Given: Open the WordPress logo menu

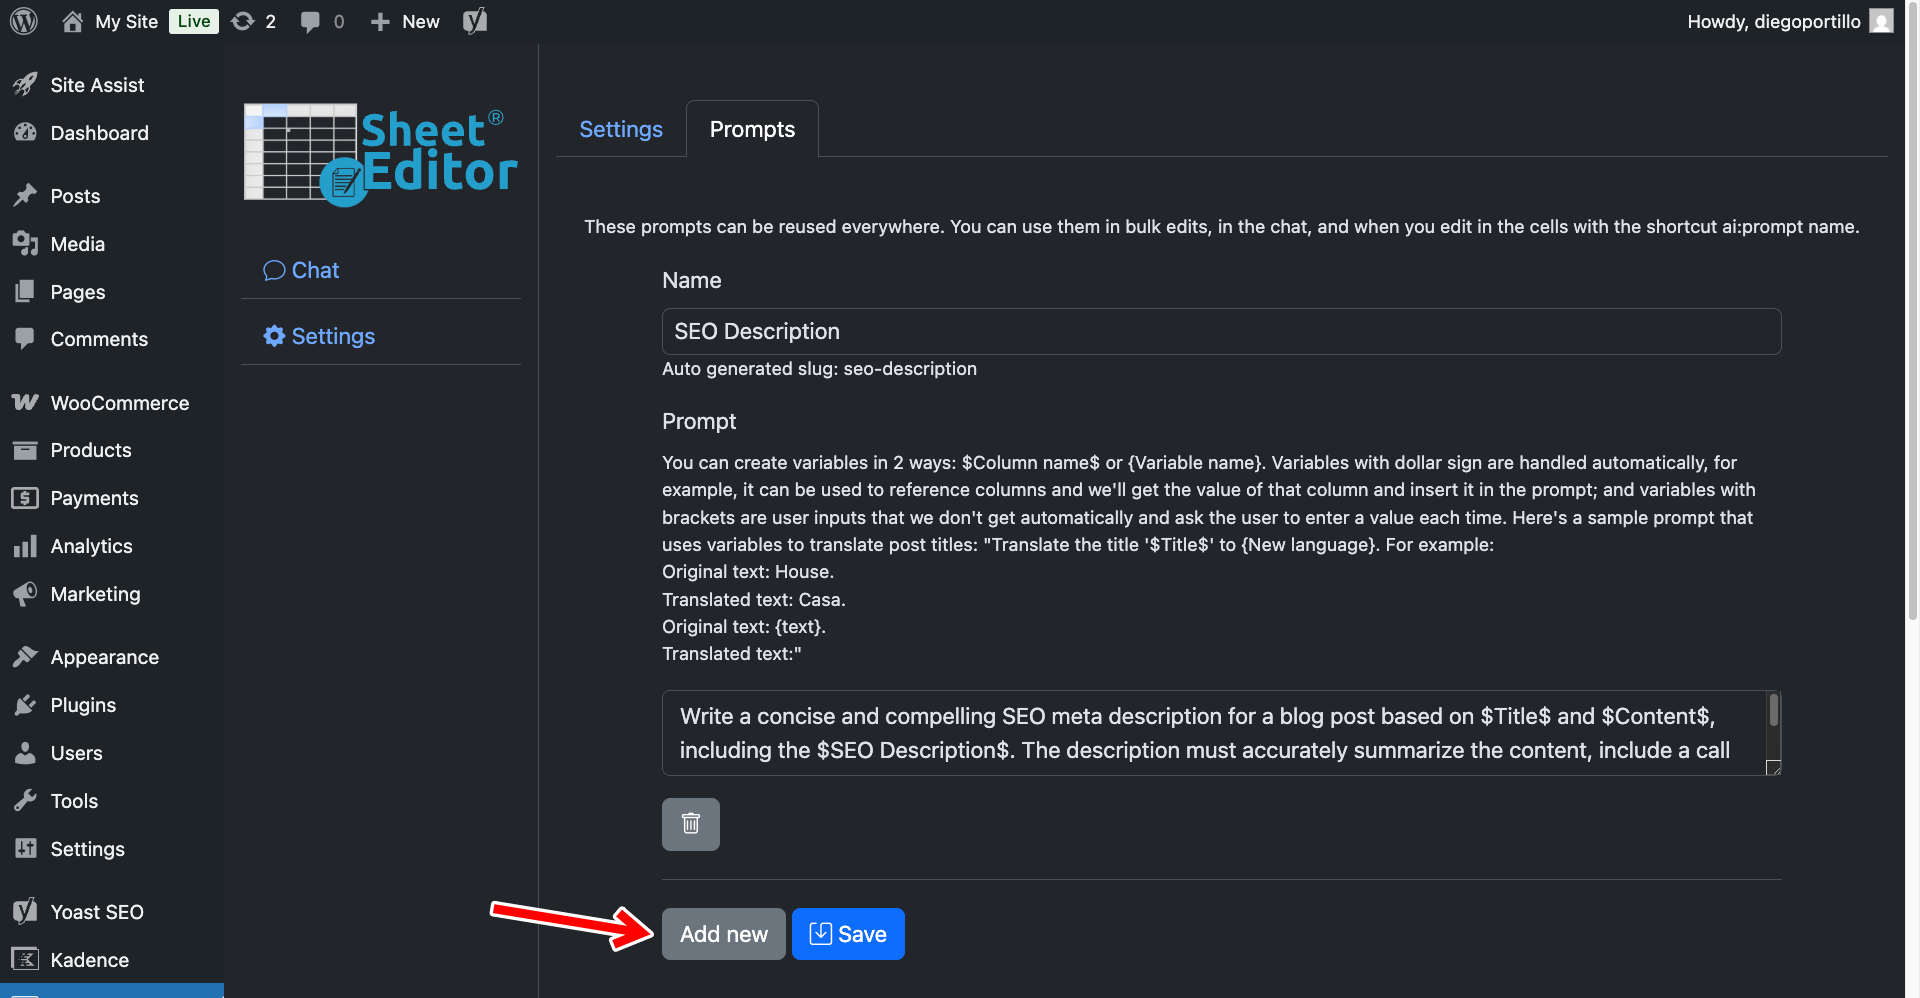Looking at the screenshot, I should click(x=22, y=20).
